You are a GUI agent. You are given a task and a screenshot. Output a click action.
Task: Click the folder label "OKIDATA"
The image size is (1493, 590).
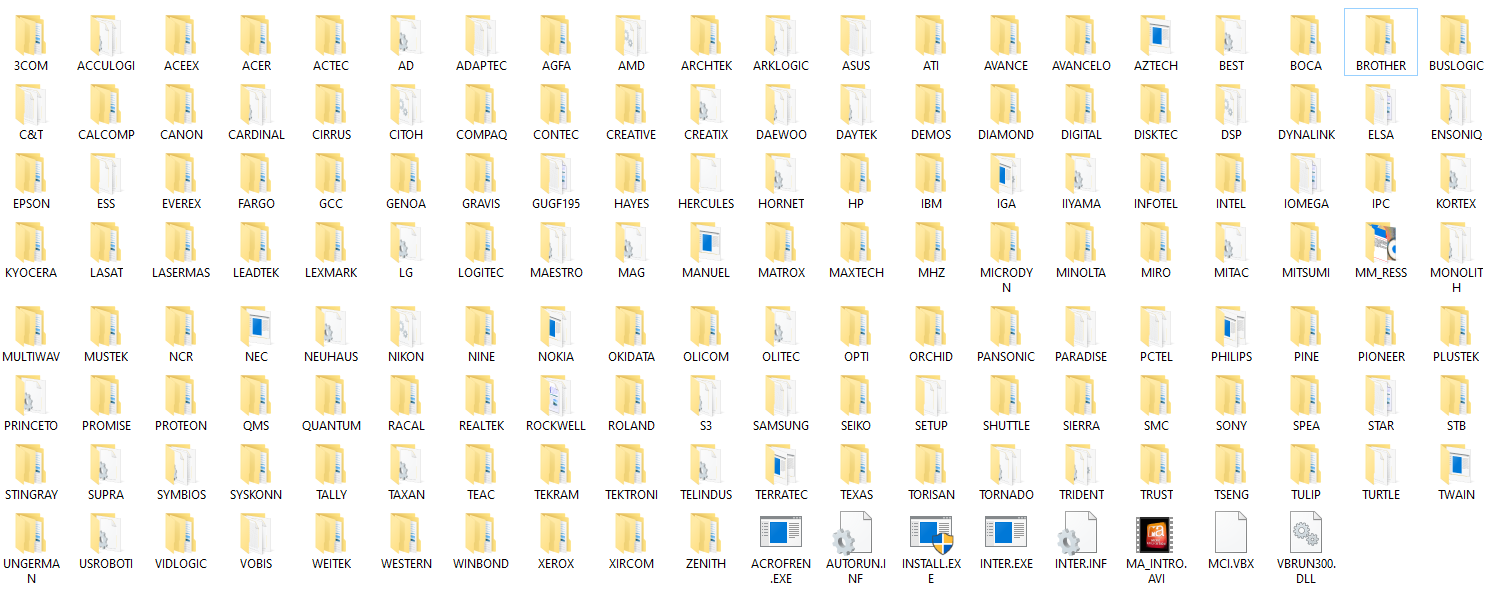pyautogui.click(x=631, y=357)
